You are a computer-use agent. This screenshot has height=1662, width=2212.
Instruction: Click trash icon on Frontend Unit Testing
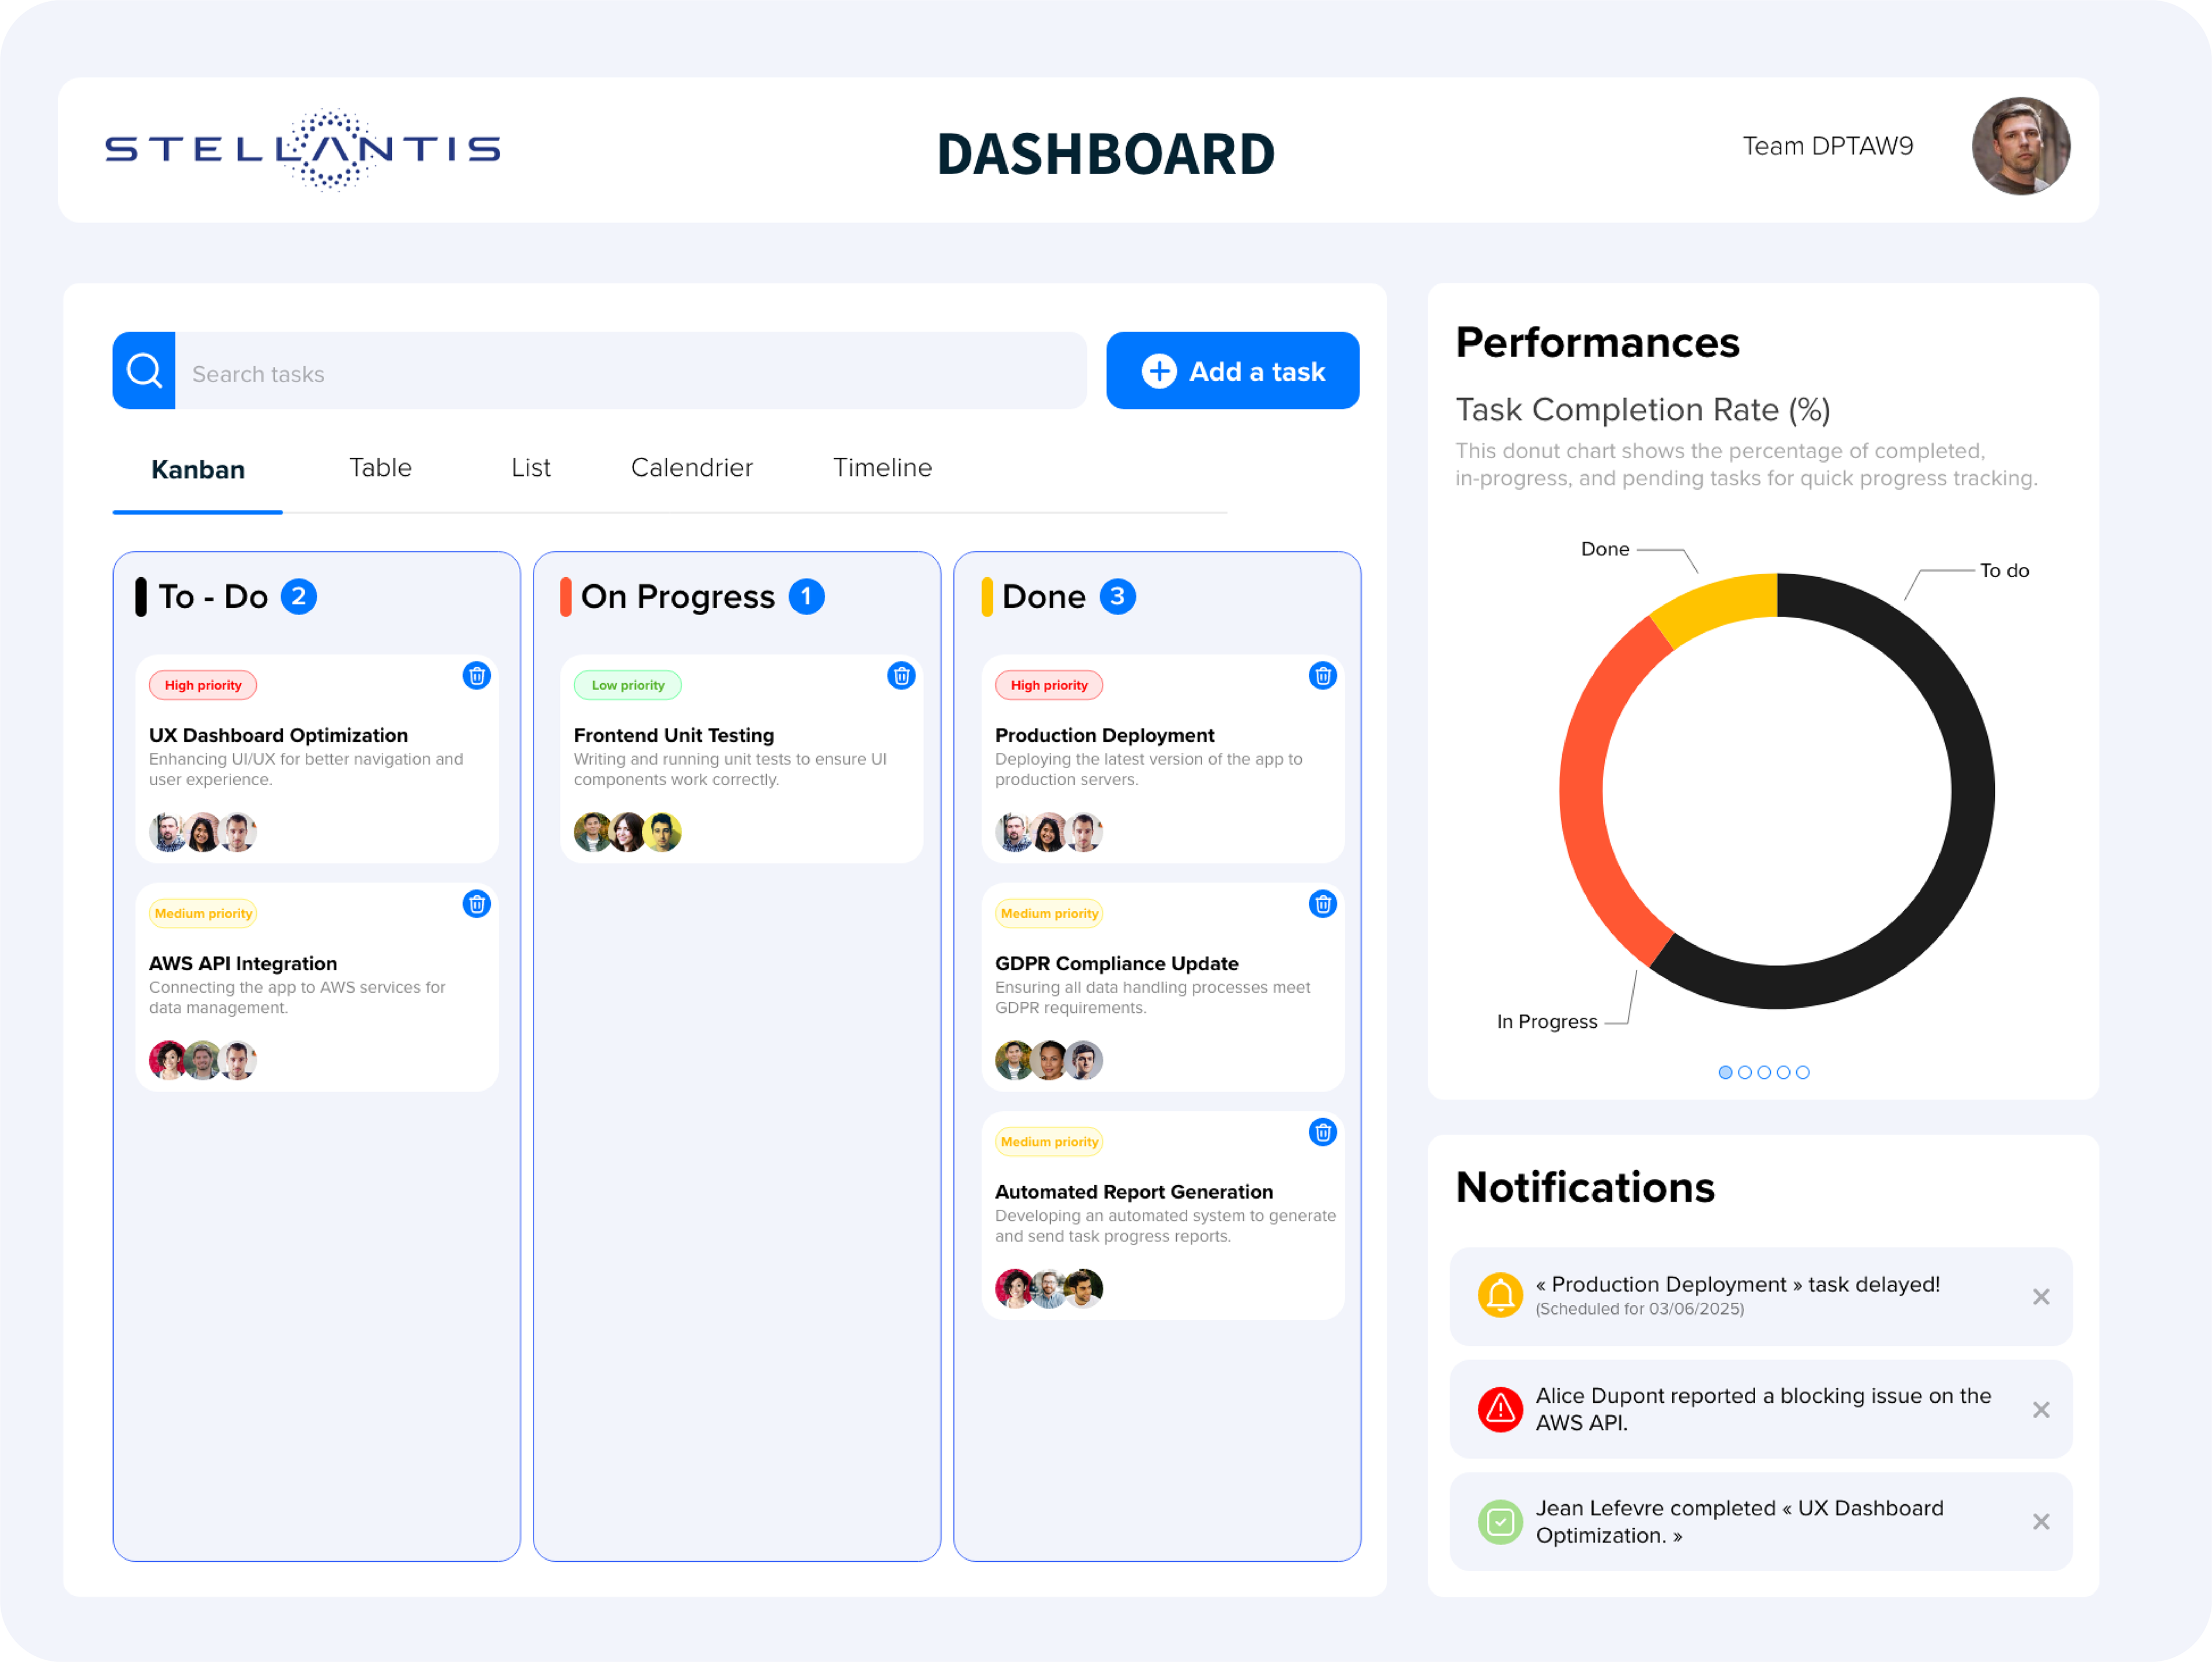(901, 676)
